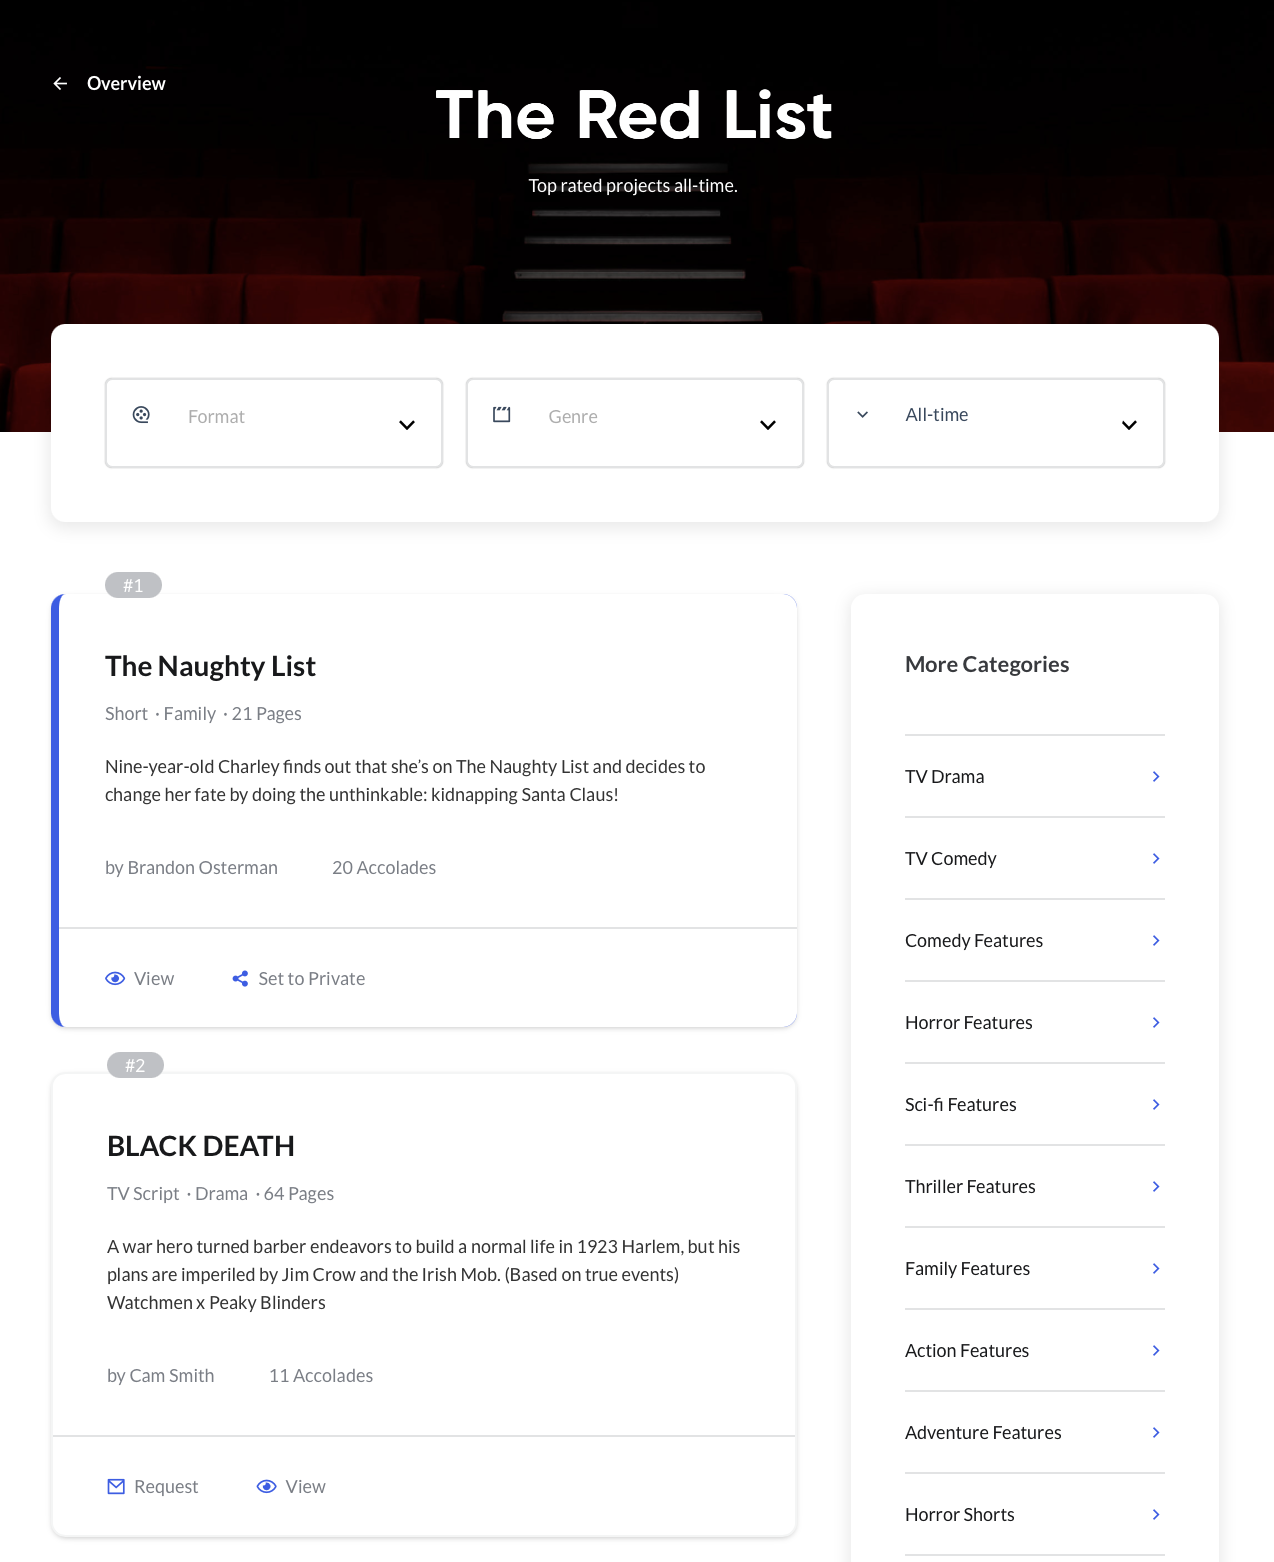Go to Horror Features category
The image size is (1274, 1562).
pos(968,1023)
